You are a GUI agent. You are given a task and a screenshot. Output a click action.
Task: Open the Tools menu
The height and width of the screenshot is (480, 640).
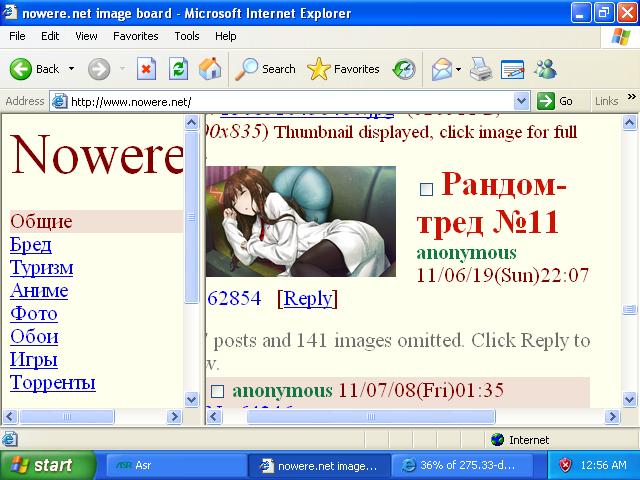click(187, 36)
